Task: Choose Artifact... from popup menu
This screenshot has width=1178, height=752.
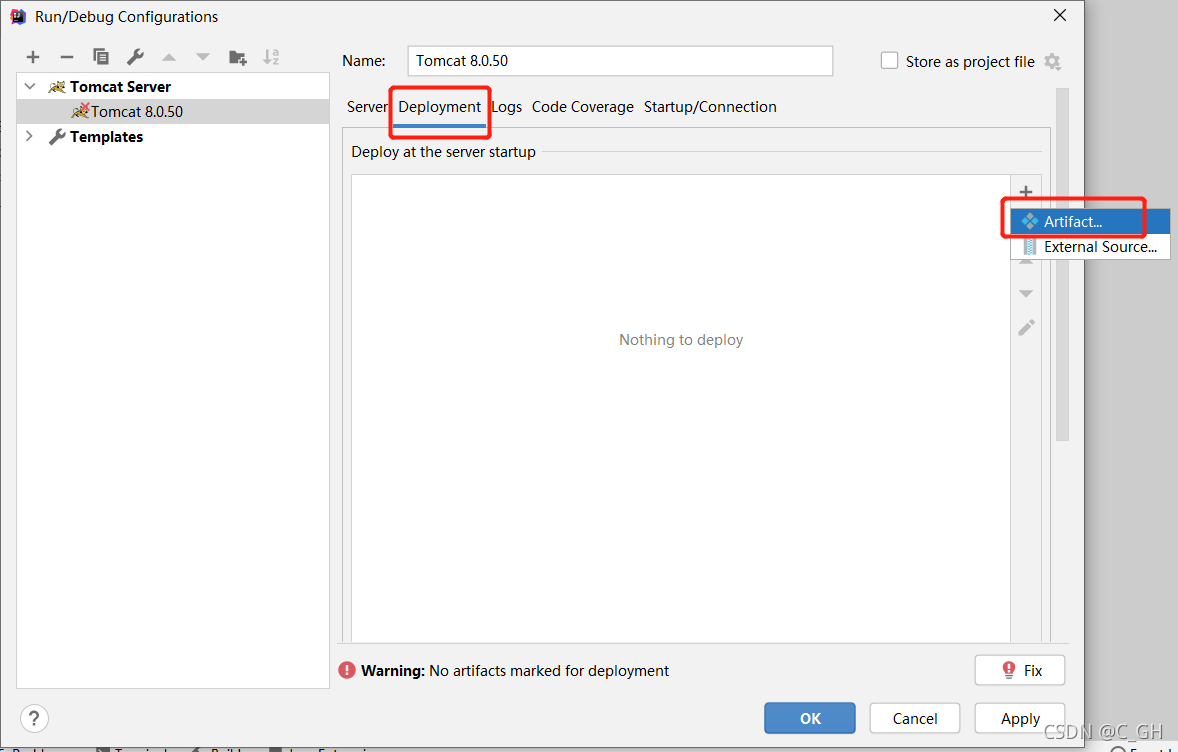Action: click(x=1090, y=222)
